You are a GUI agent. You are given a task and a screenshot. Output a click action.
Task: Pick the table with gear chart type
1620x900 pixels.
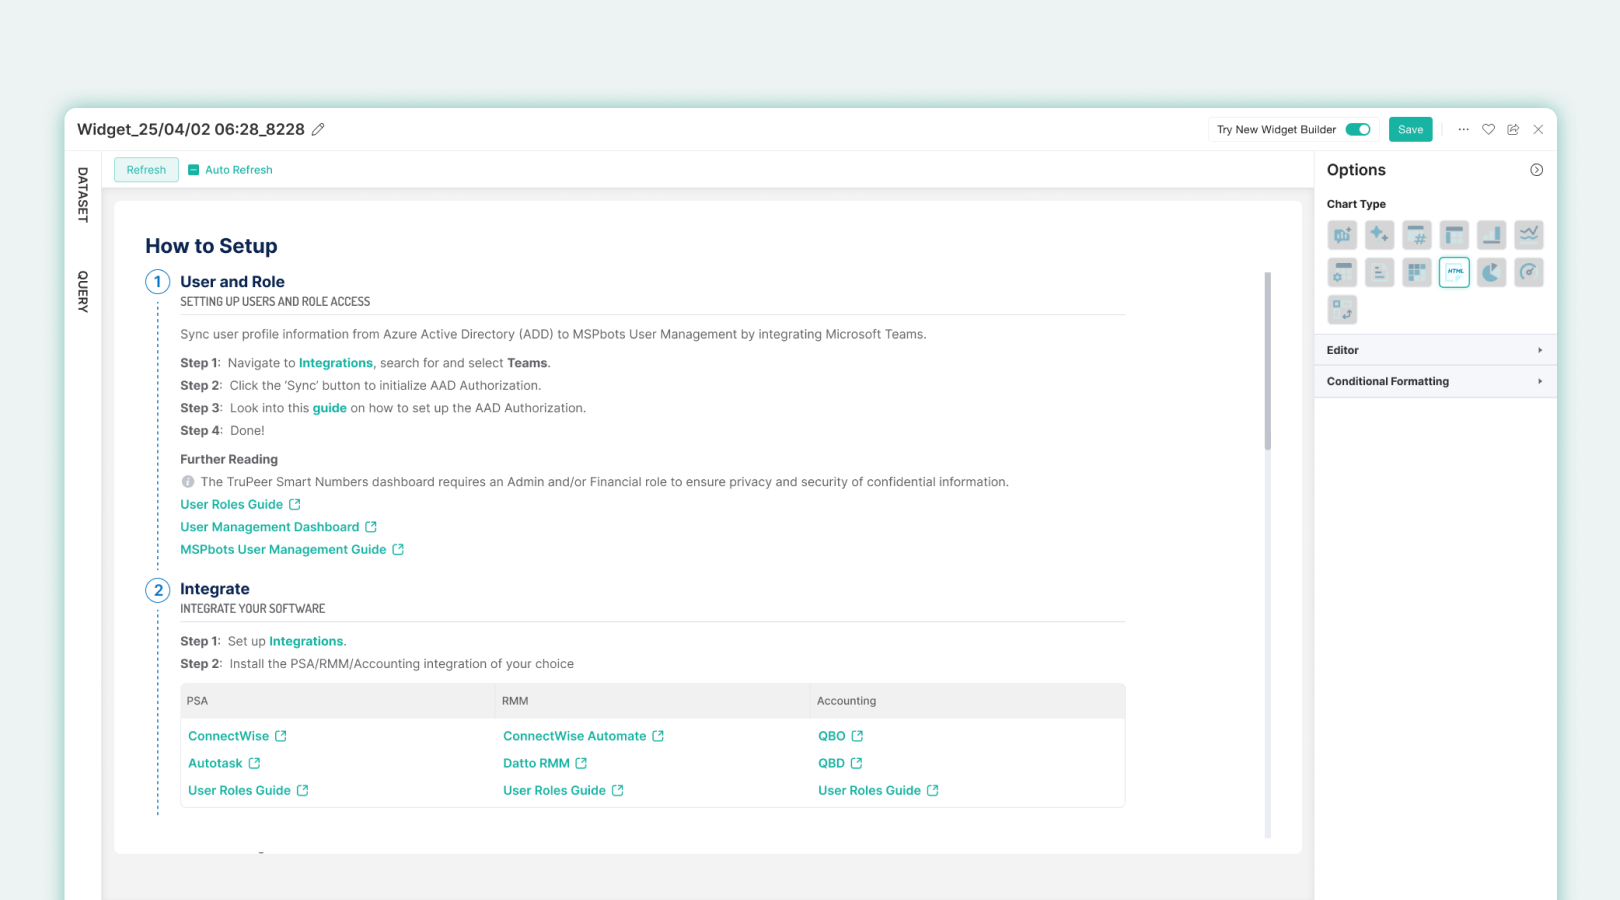[1342, 272]
